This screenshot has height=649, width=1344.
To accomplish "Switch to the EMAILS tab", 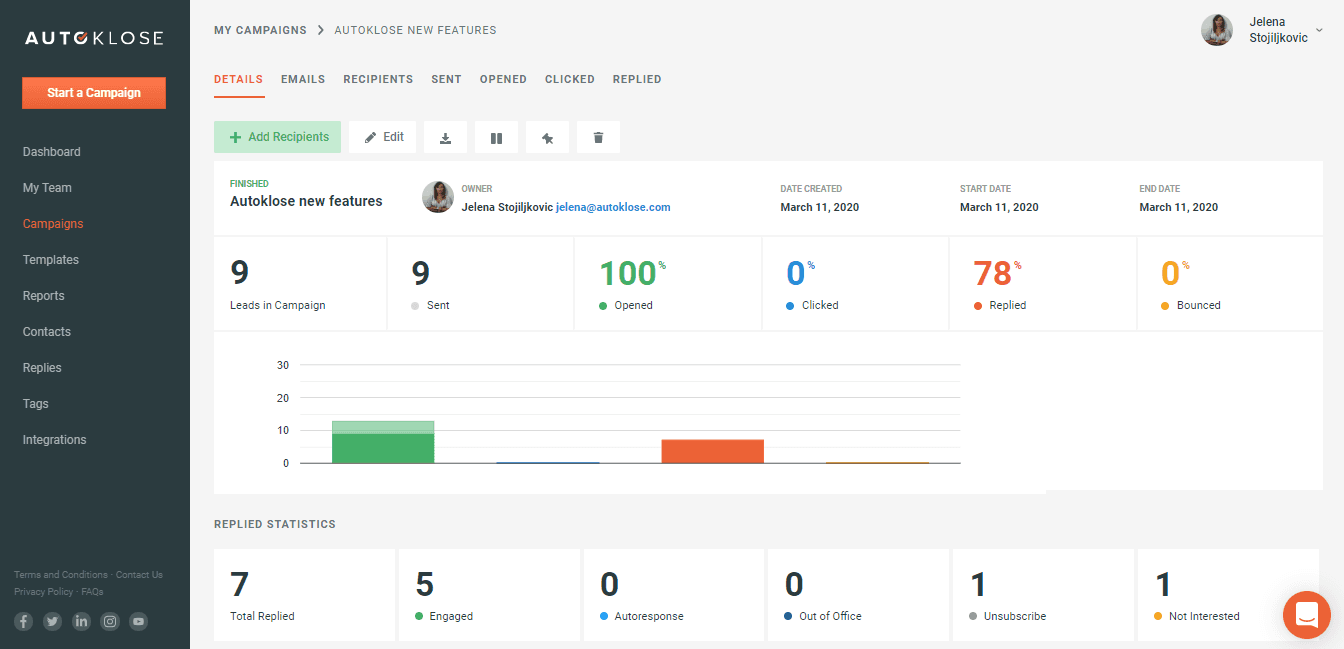I will [302, 79].
